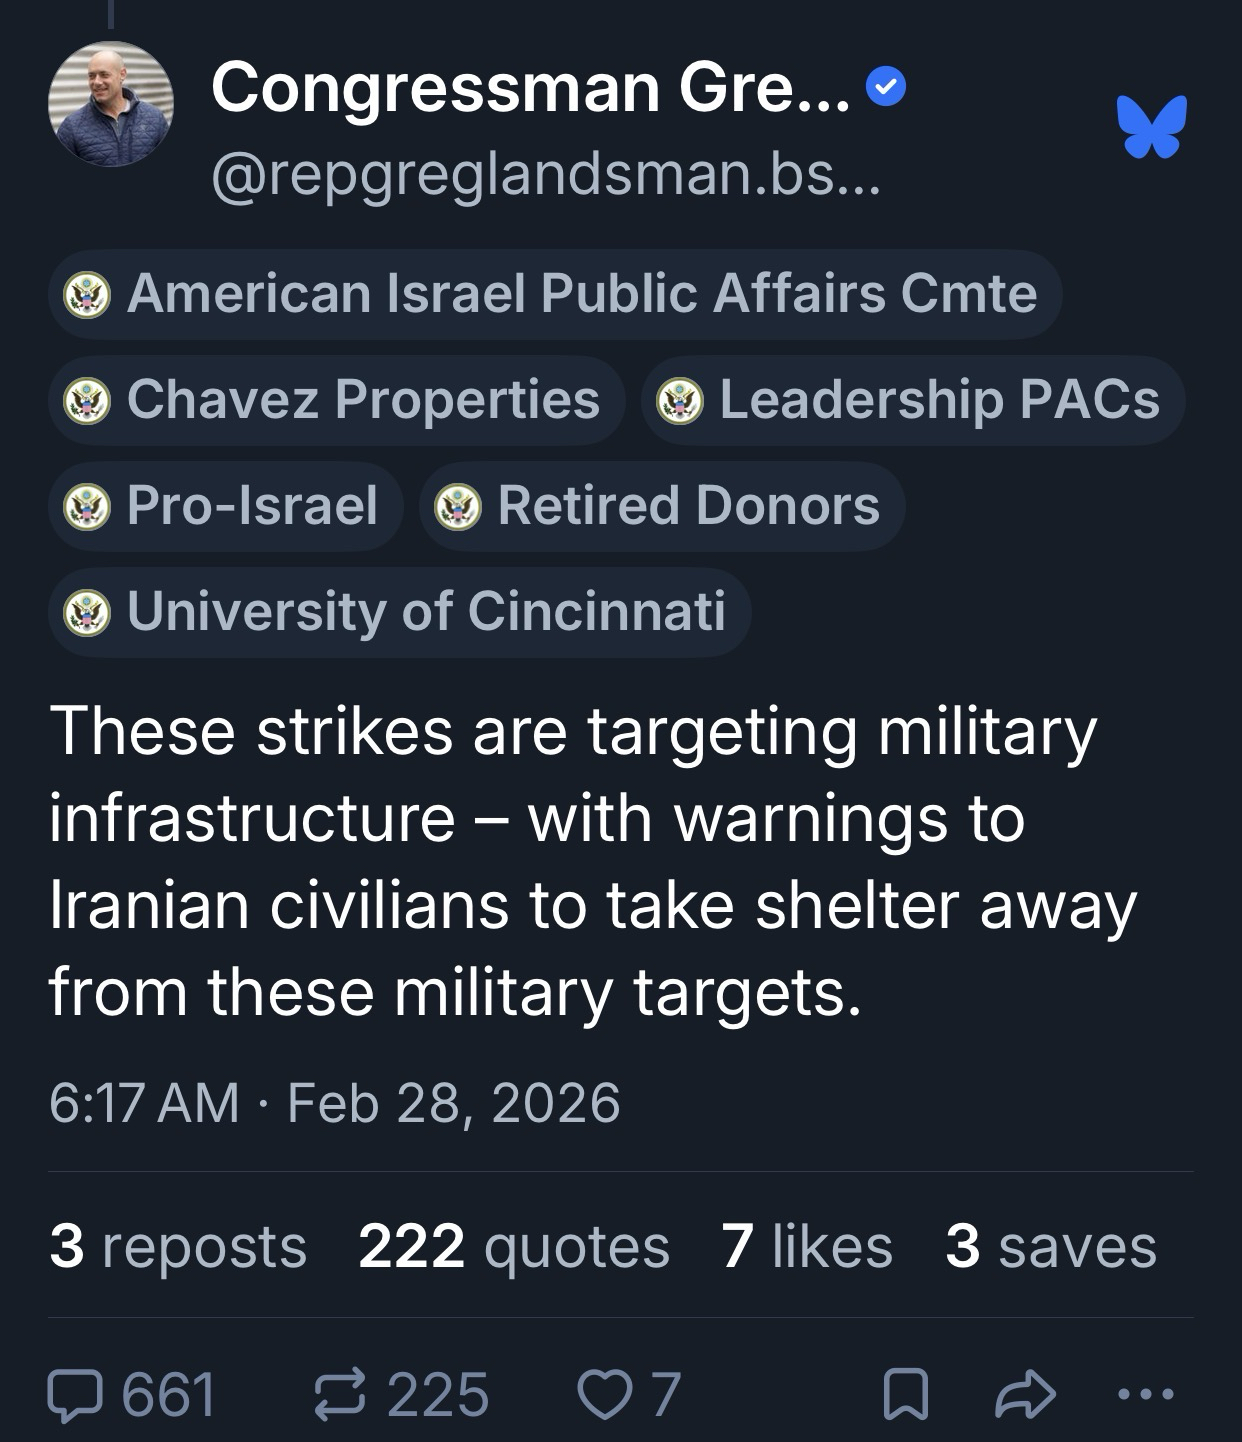Open the American Israel Public Affairs Cmte label
1242x1442 pixels.
pyautogui.click(x=555, y=294)
